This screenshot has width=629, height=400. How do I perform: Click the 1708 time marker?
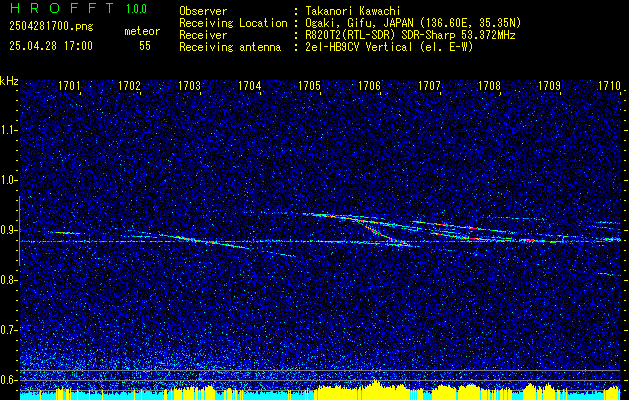pos(489,85)
